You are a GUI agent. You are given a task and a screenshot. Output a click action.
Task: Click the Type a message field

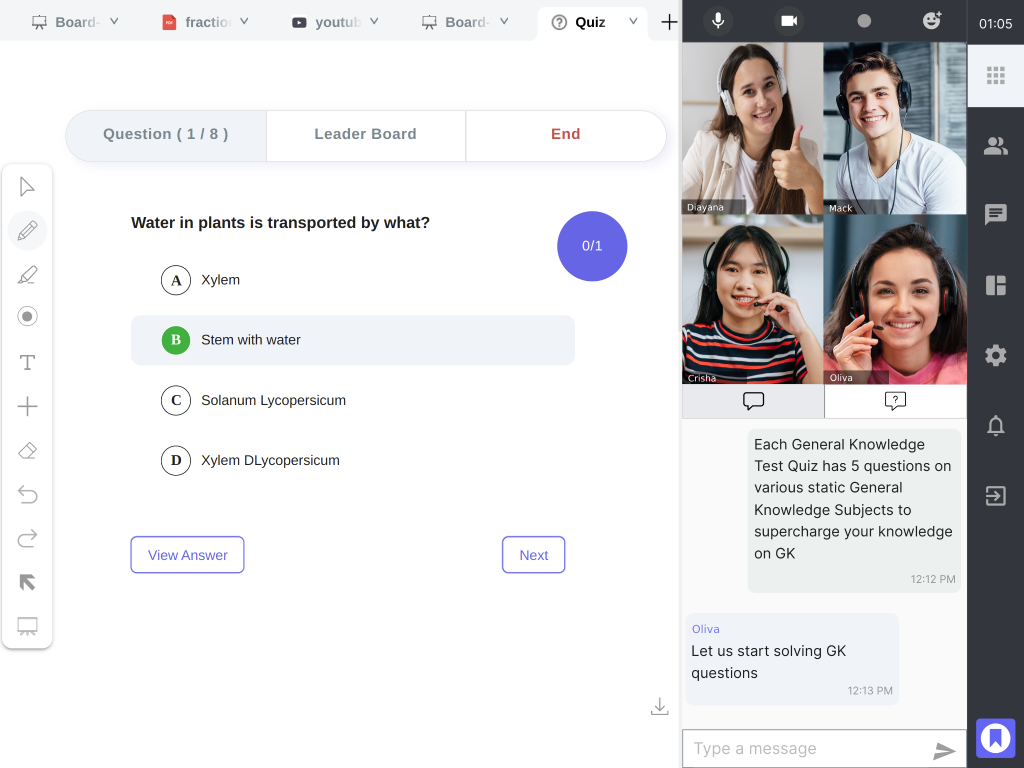pos(805,749)
